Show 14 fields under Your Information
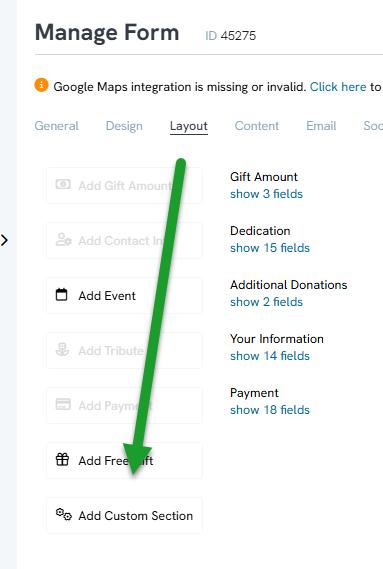 [x=270, y=356]
